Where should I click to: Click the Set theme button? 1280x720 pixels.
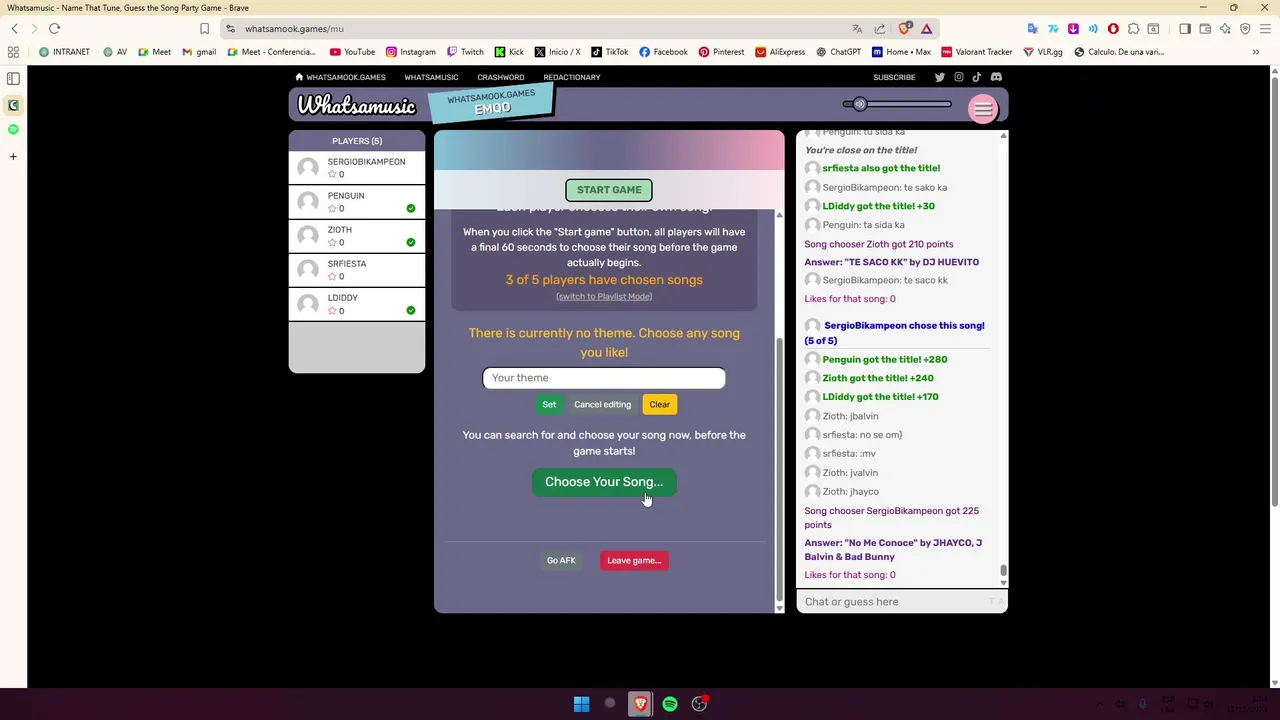[x=549, y=404]
